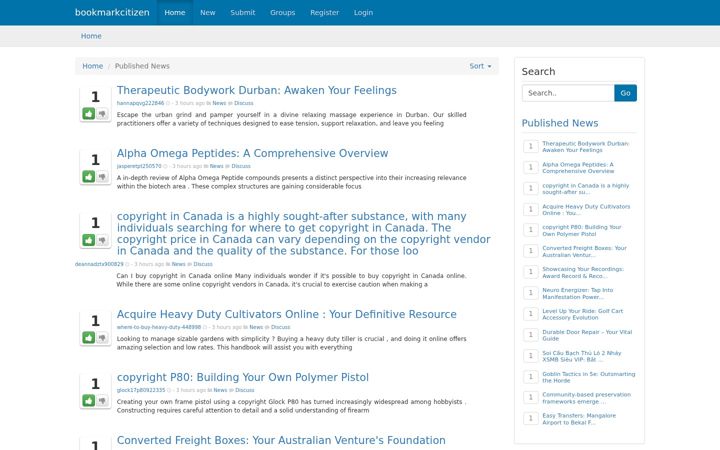Click News category under Therapeutic Bodywork post

[219, 103]
